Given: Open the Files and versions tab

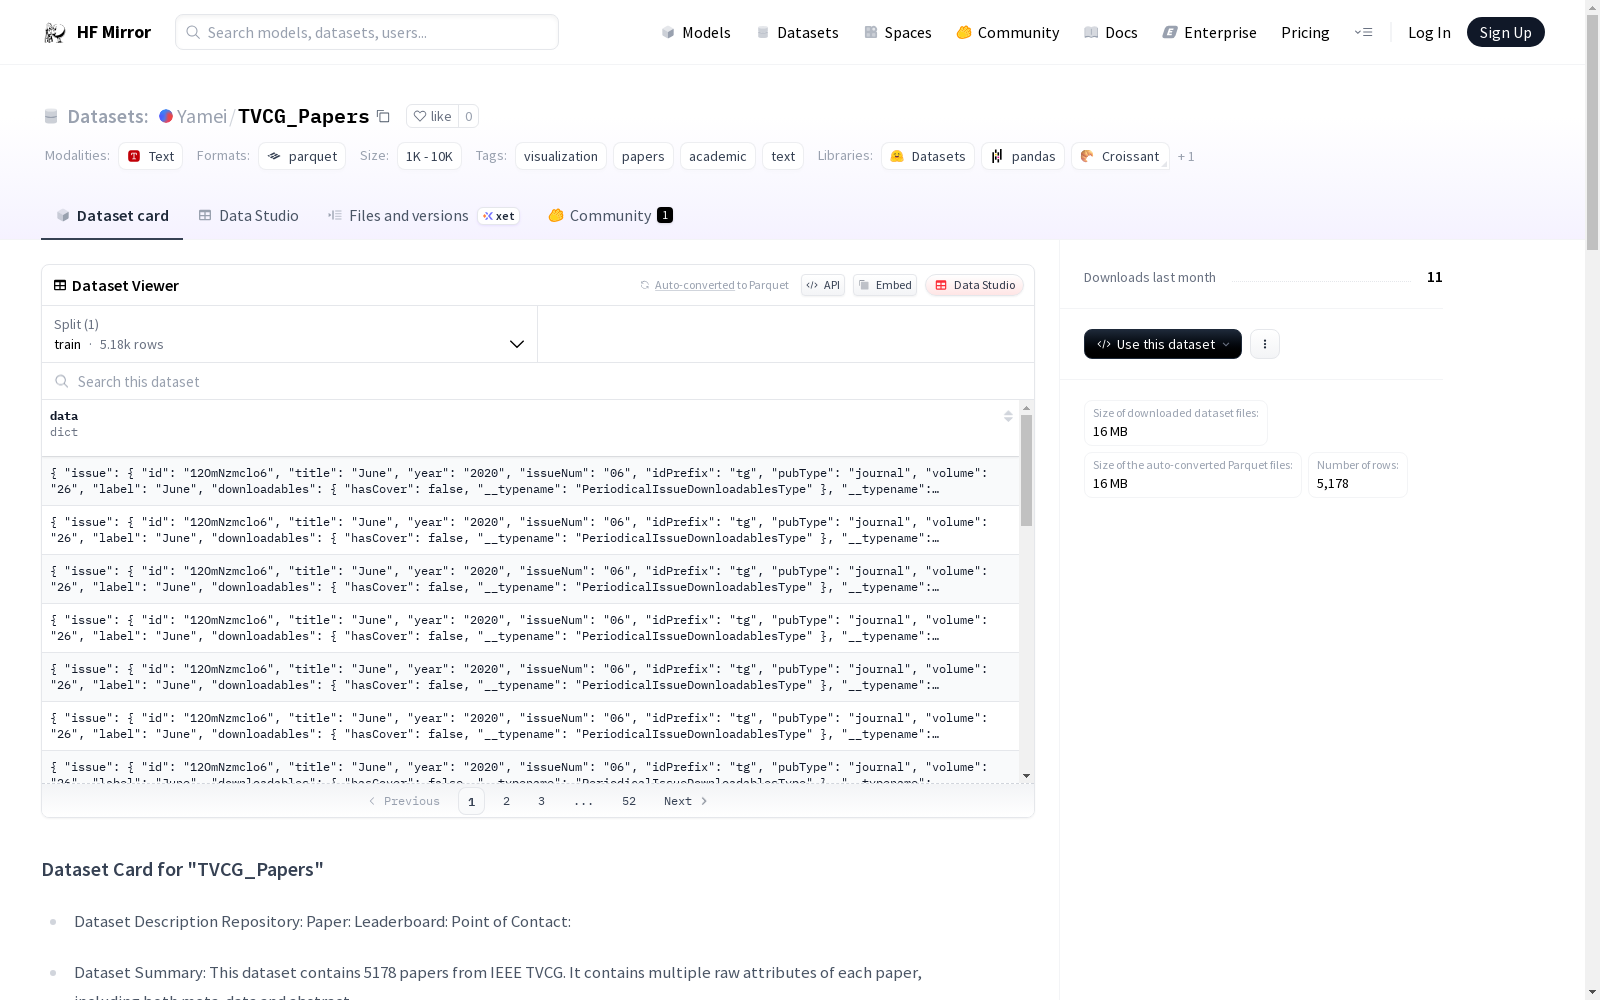Looking at the screenshot, I should pyautogui.click(x=423, y=215).
